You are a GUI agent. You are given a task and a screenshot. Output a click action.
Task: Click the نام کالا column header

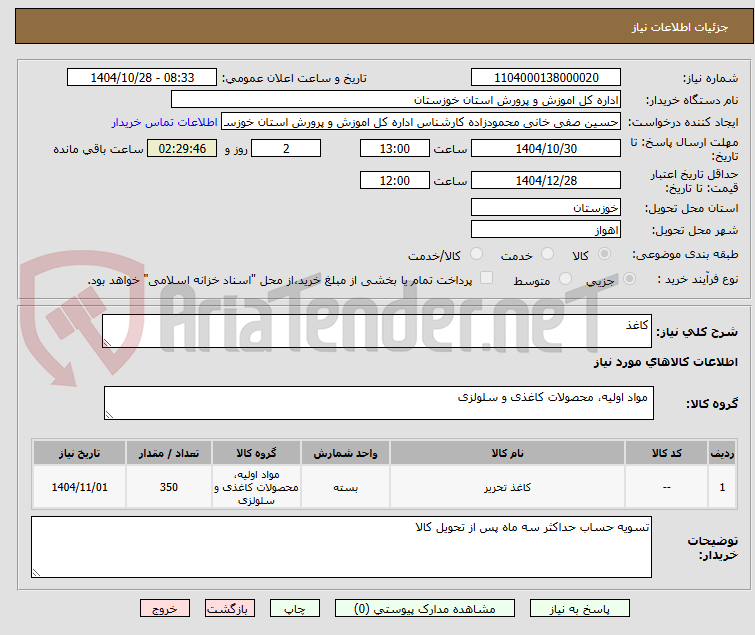point(507,453)
